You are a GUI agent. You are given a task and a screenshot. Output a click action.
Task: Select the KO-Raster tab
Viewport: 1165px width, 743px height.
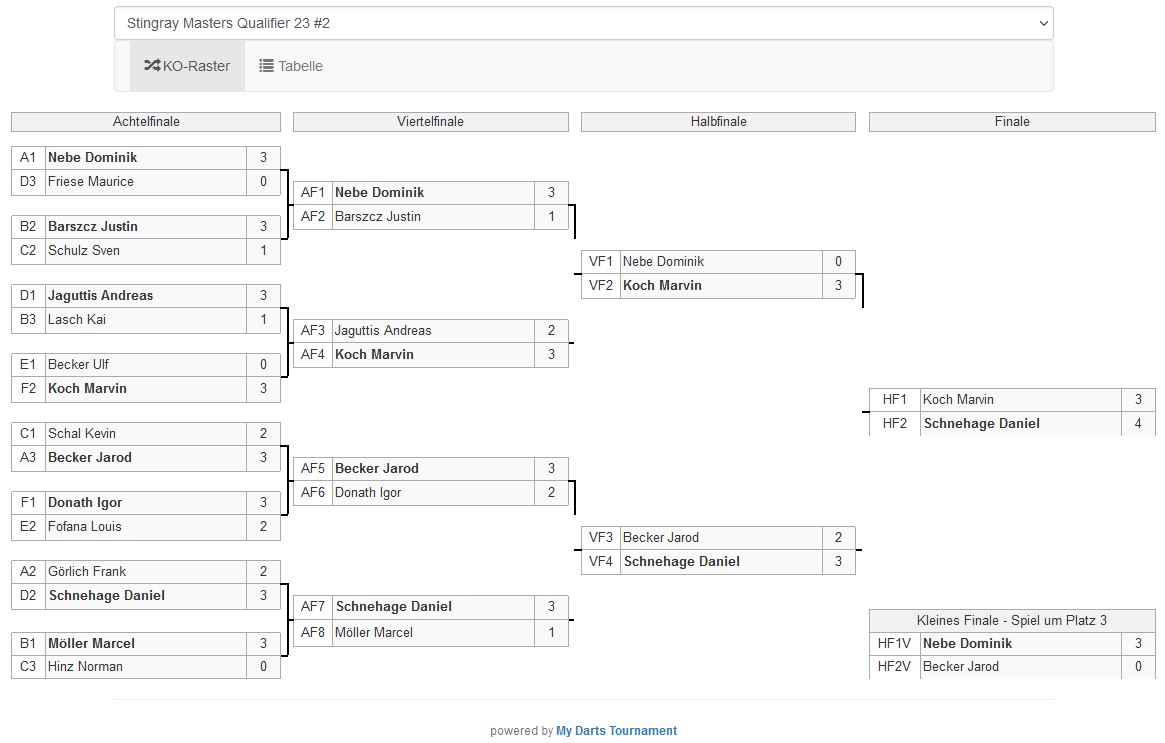click(187, 66)
